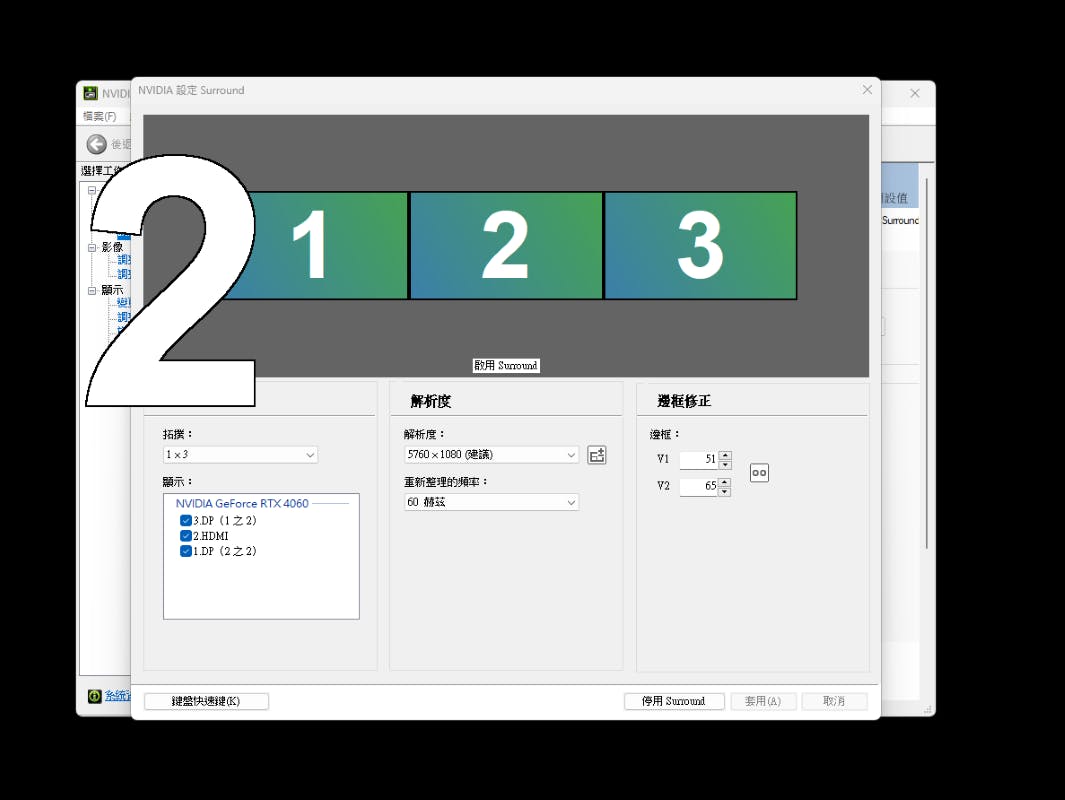Click the 啟用 Surround label in the preview
The width and height of the screenshot is (1065, 800).
pyautogui.click(x=506, y=365)
